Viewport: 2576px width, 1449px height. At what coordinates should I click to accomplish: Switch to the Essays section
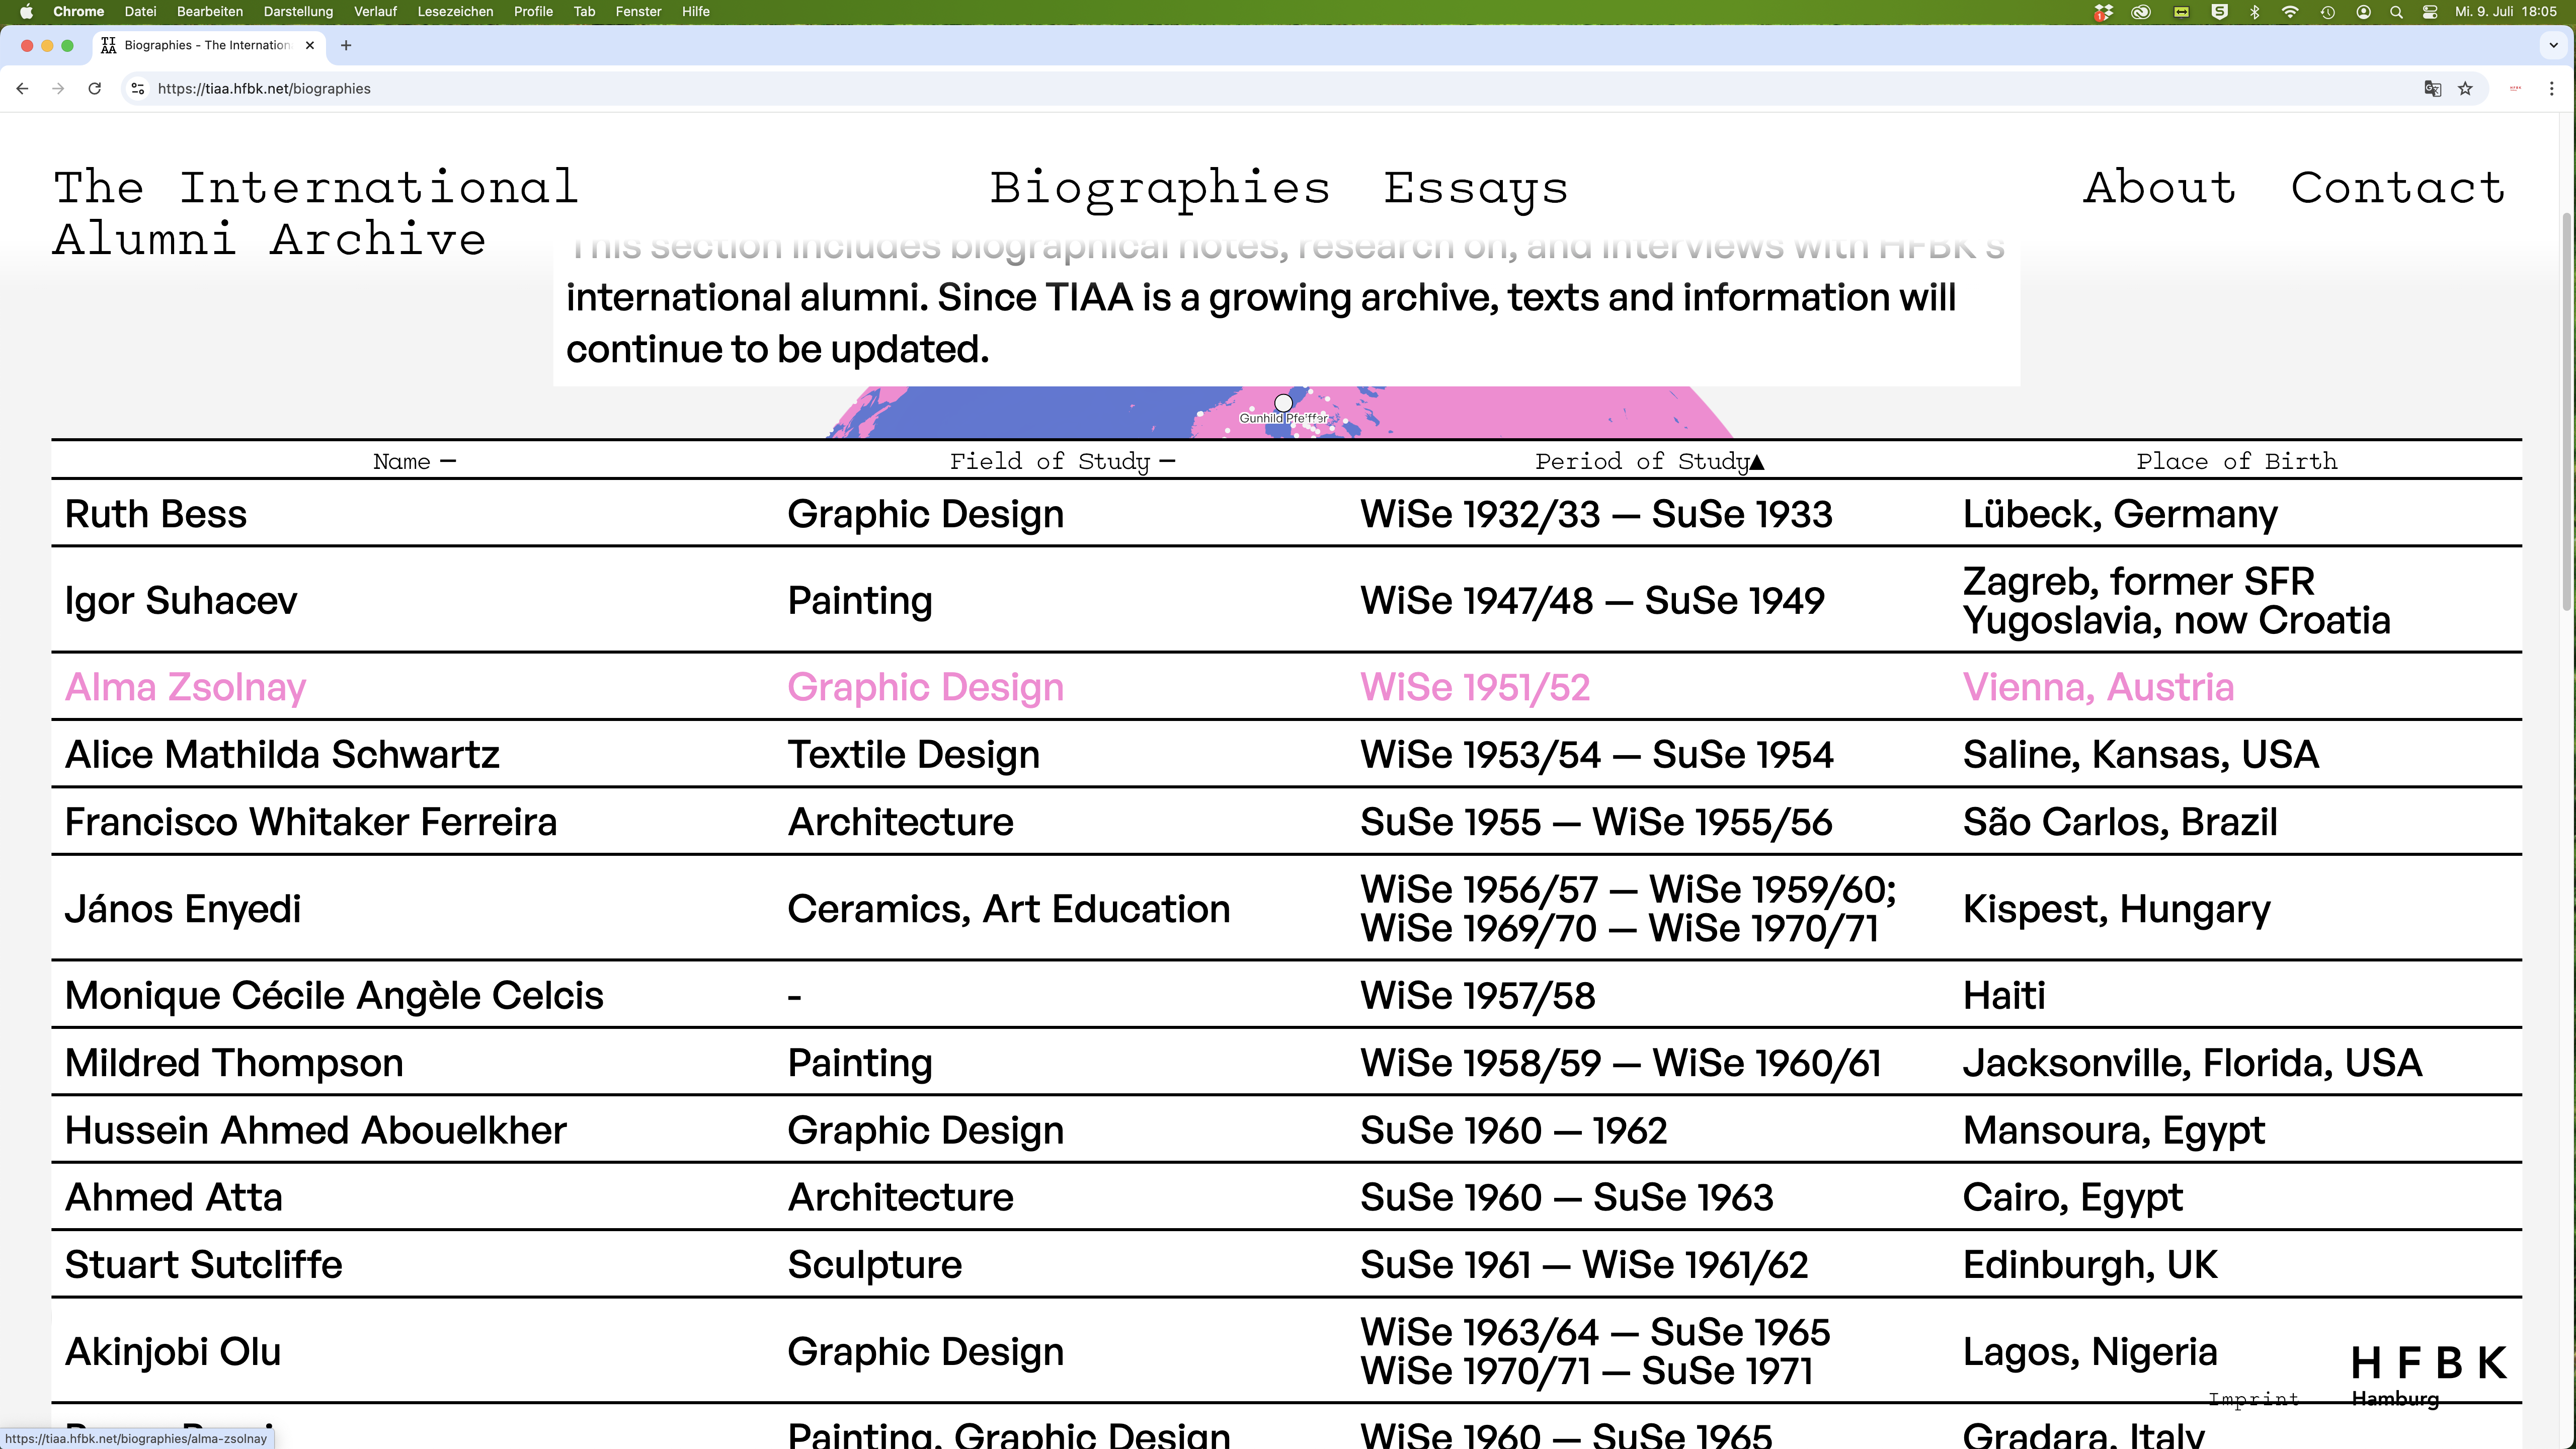1475,188
